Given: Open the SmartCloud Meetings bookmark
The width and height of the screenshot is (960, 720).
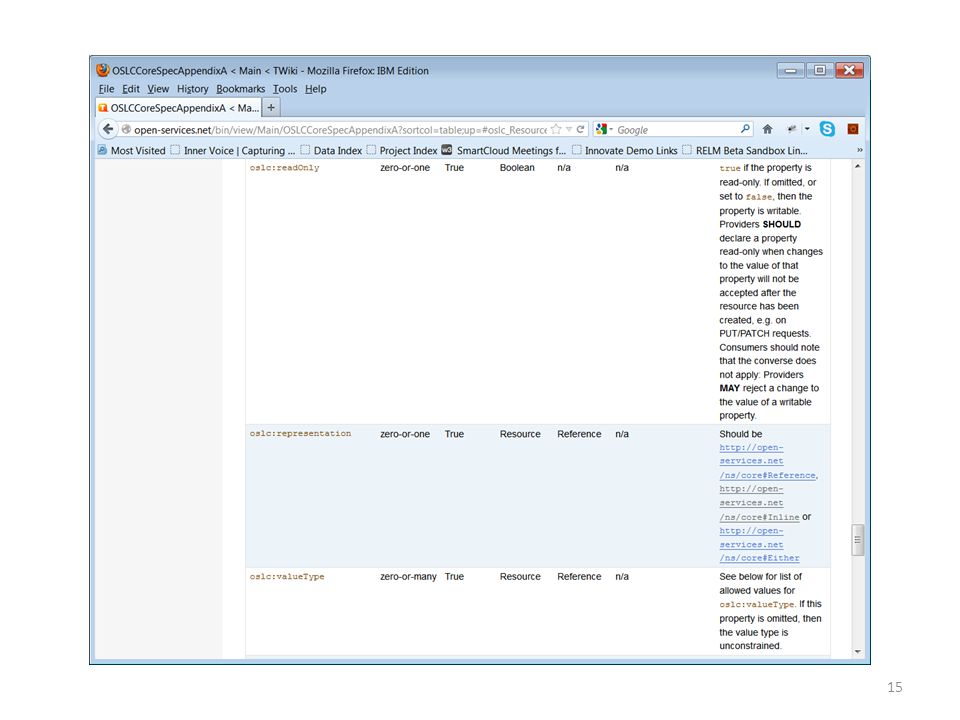Looking at the screenshot, I should coord(504,151).
